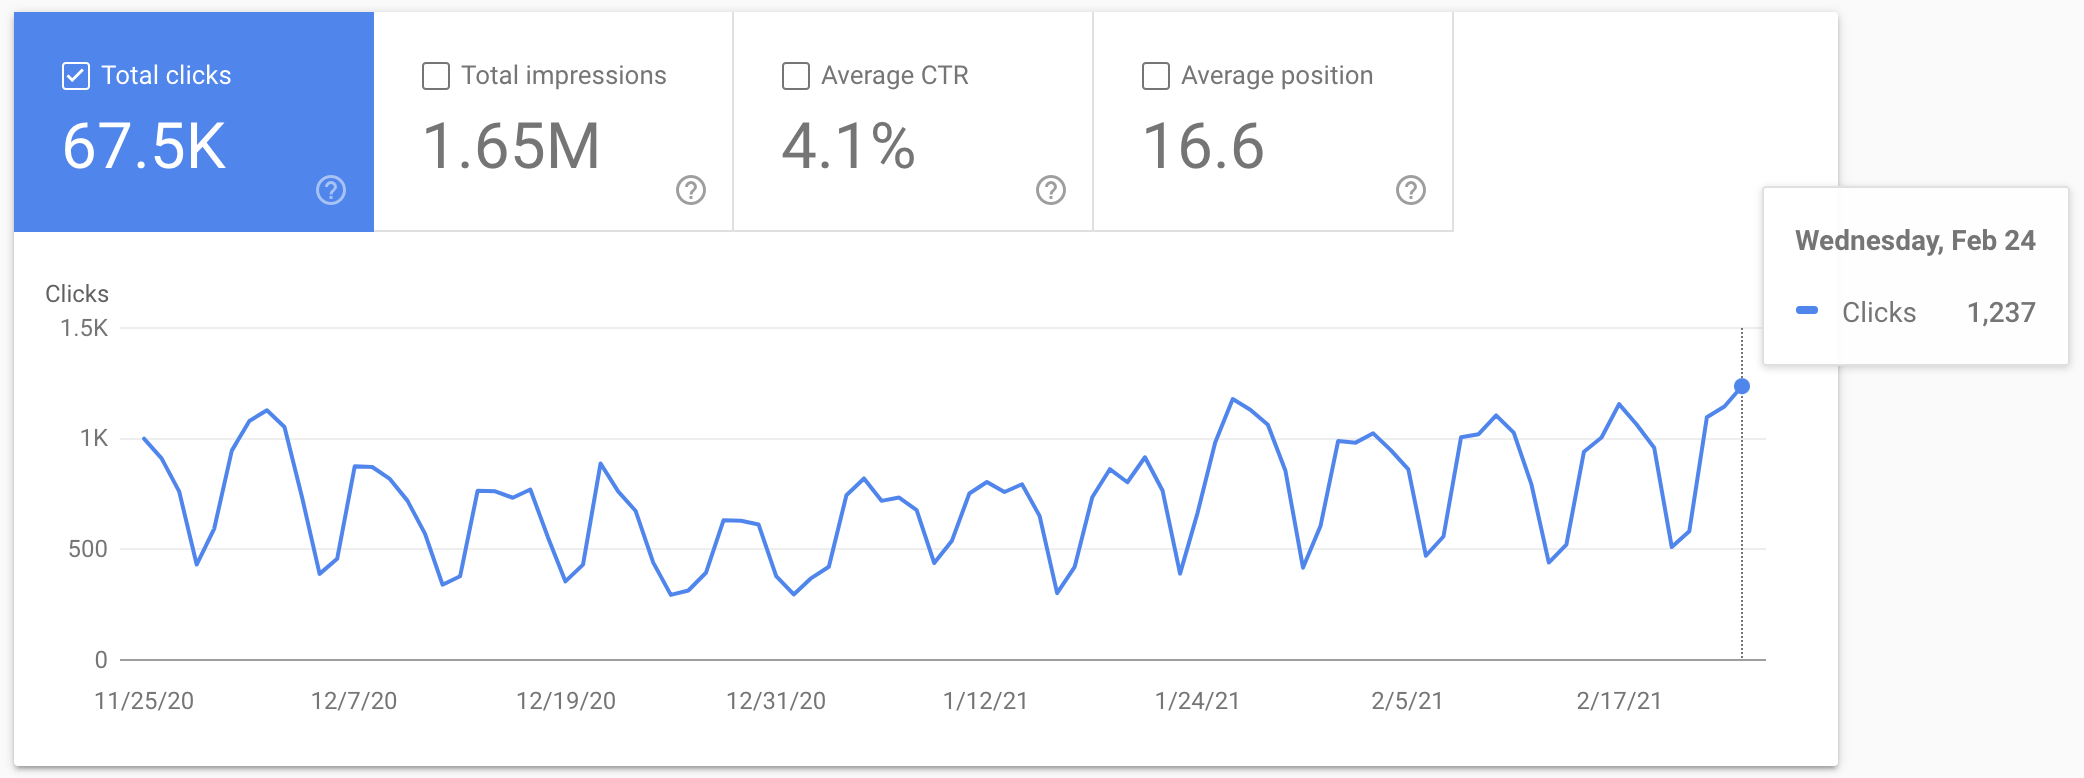Select the Average CTR metric card
Viewport: 2084px width, 778px height.
[912, 120]
